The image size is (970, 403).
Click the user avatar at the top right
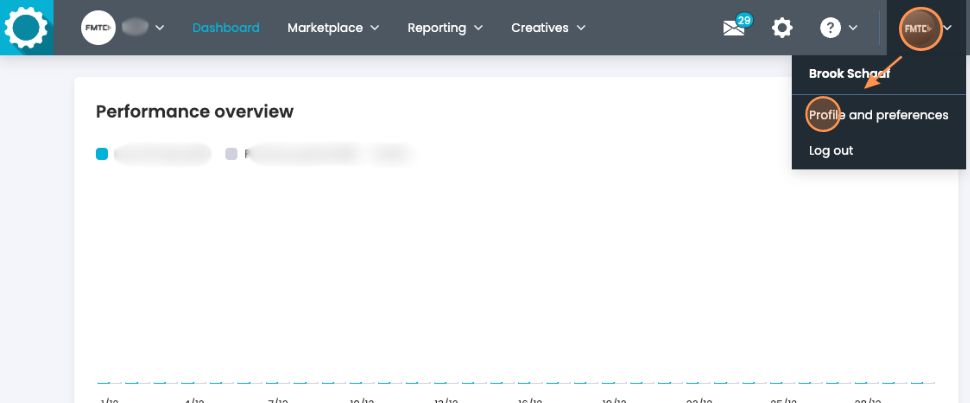[x=918, y=28]
